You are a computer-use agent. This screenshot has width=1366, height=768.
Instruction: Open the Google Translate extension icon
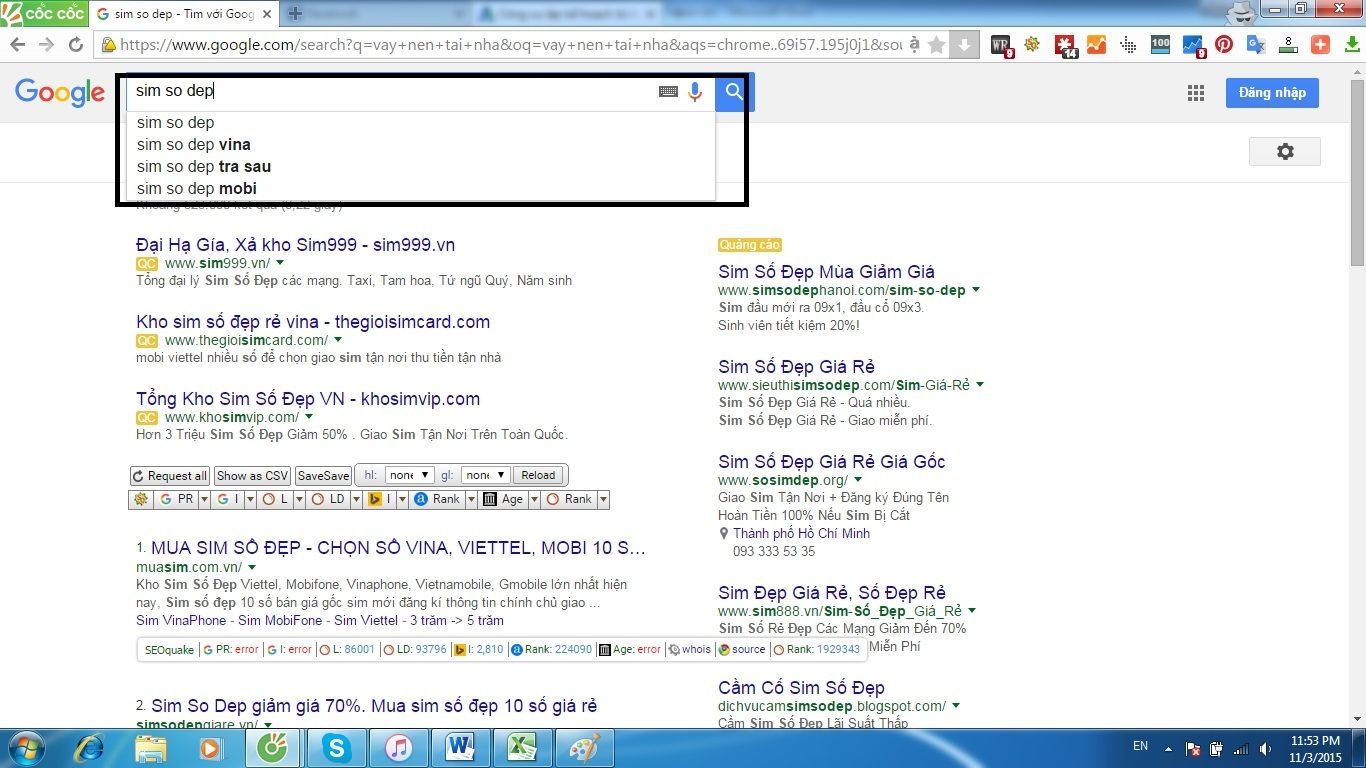point(1256,45)
